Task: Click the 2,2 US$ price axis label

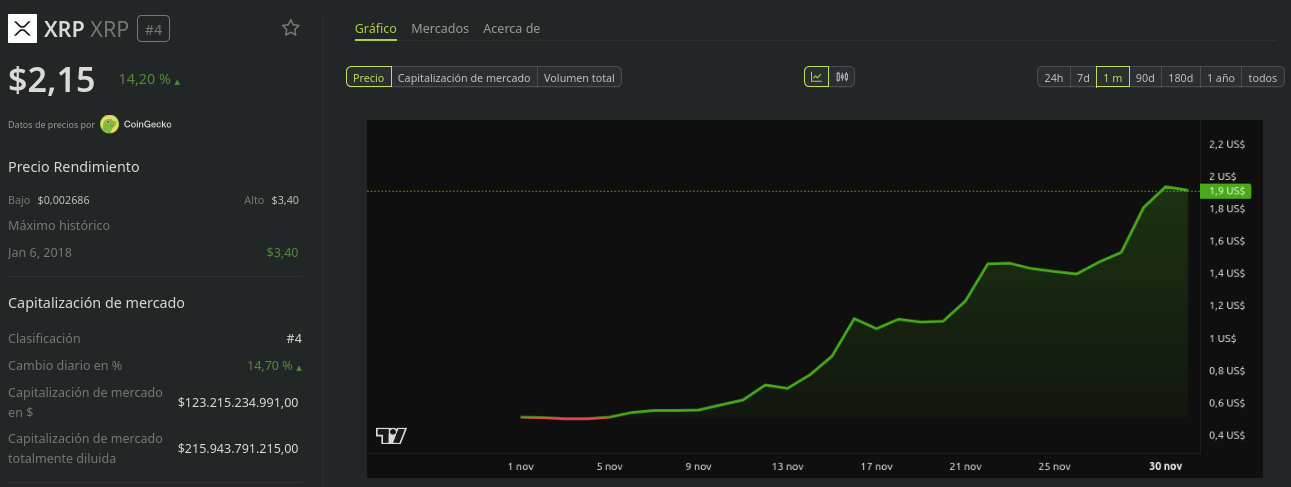Action: pos(1226,144)
